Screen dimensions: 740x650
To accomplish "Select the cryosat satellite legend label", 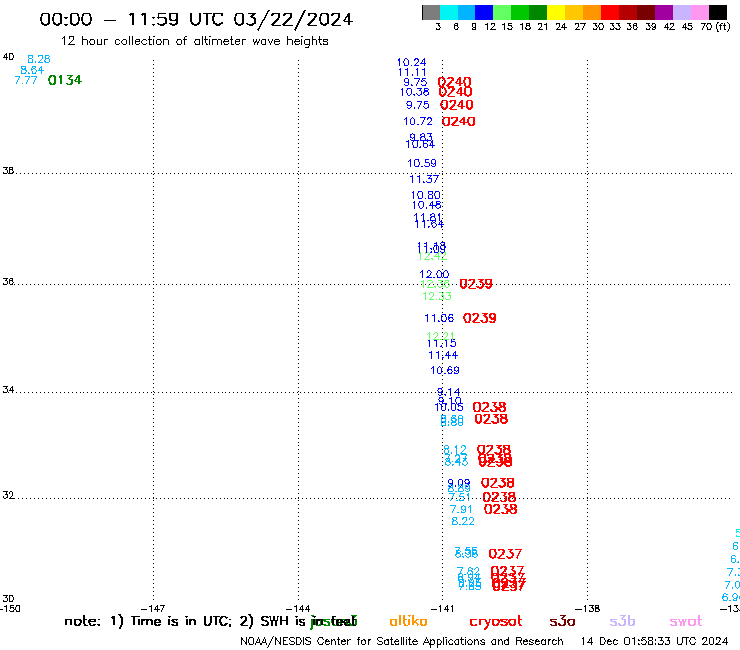I will click(x=496, y=622).
